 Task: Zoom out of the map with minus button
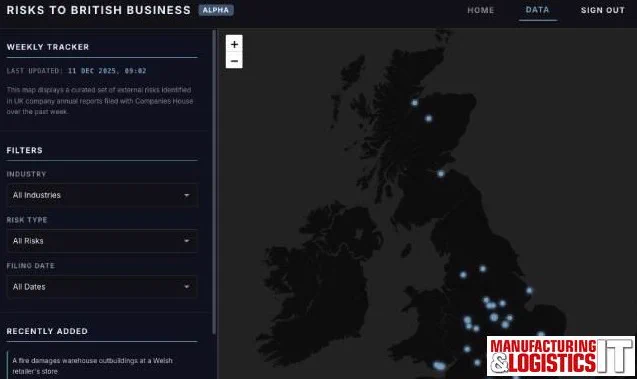point(234,61)
